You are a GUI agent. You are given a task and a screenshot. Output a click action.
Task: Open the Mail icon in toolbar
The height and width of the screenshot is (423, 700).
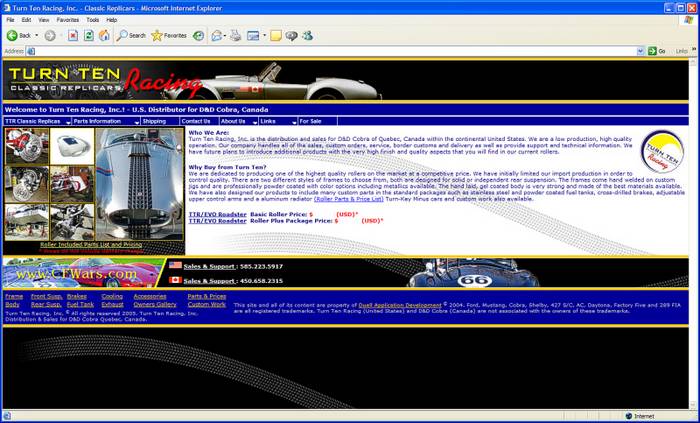click(216, 35)
